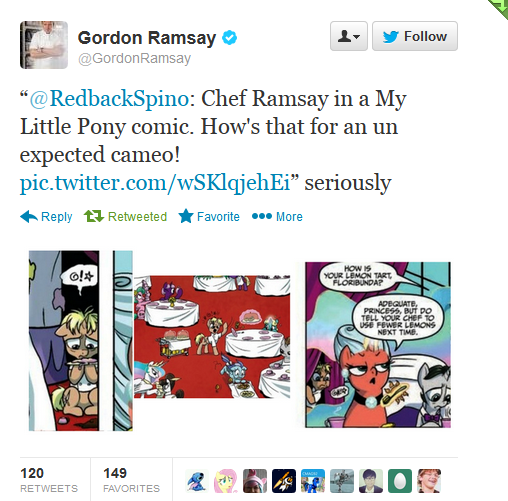This screenshot has width=508, height=501.
Task: Open the pic.twitter.com/wSKlqjehEi link
Action: (155, 183)
